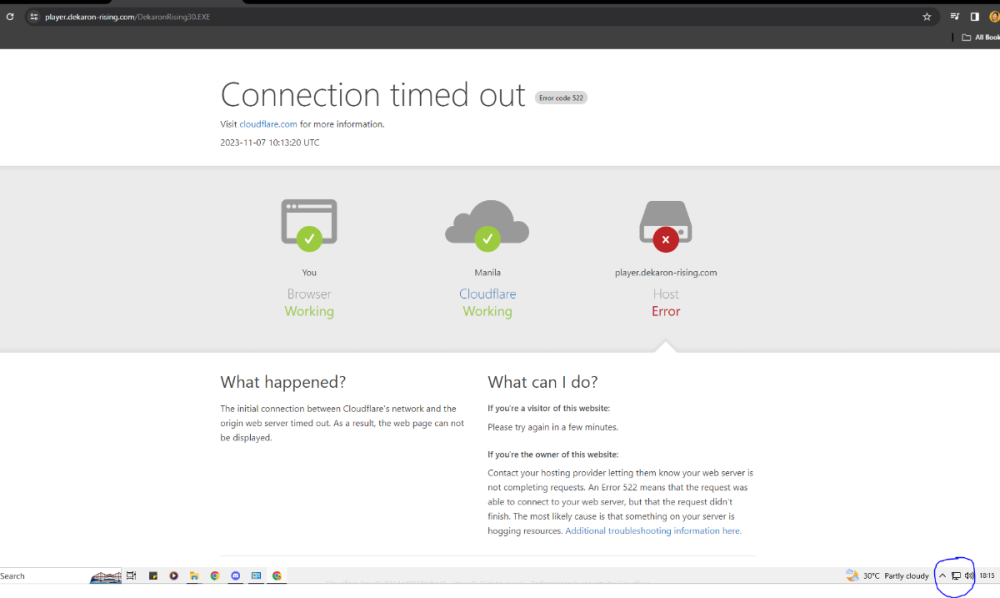Expand hidden system tray icons chevron

tap(942, 576)
